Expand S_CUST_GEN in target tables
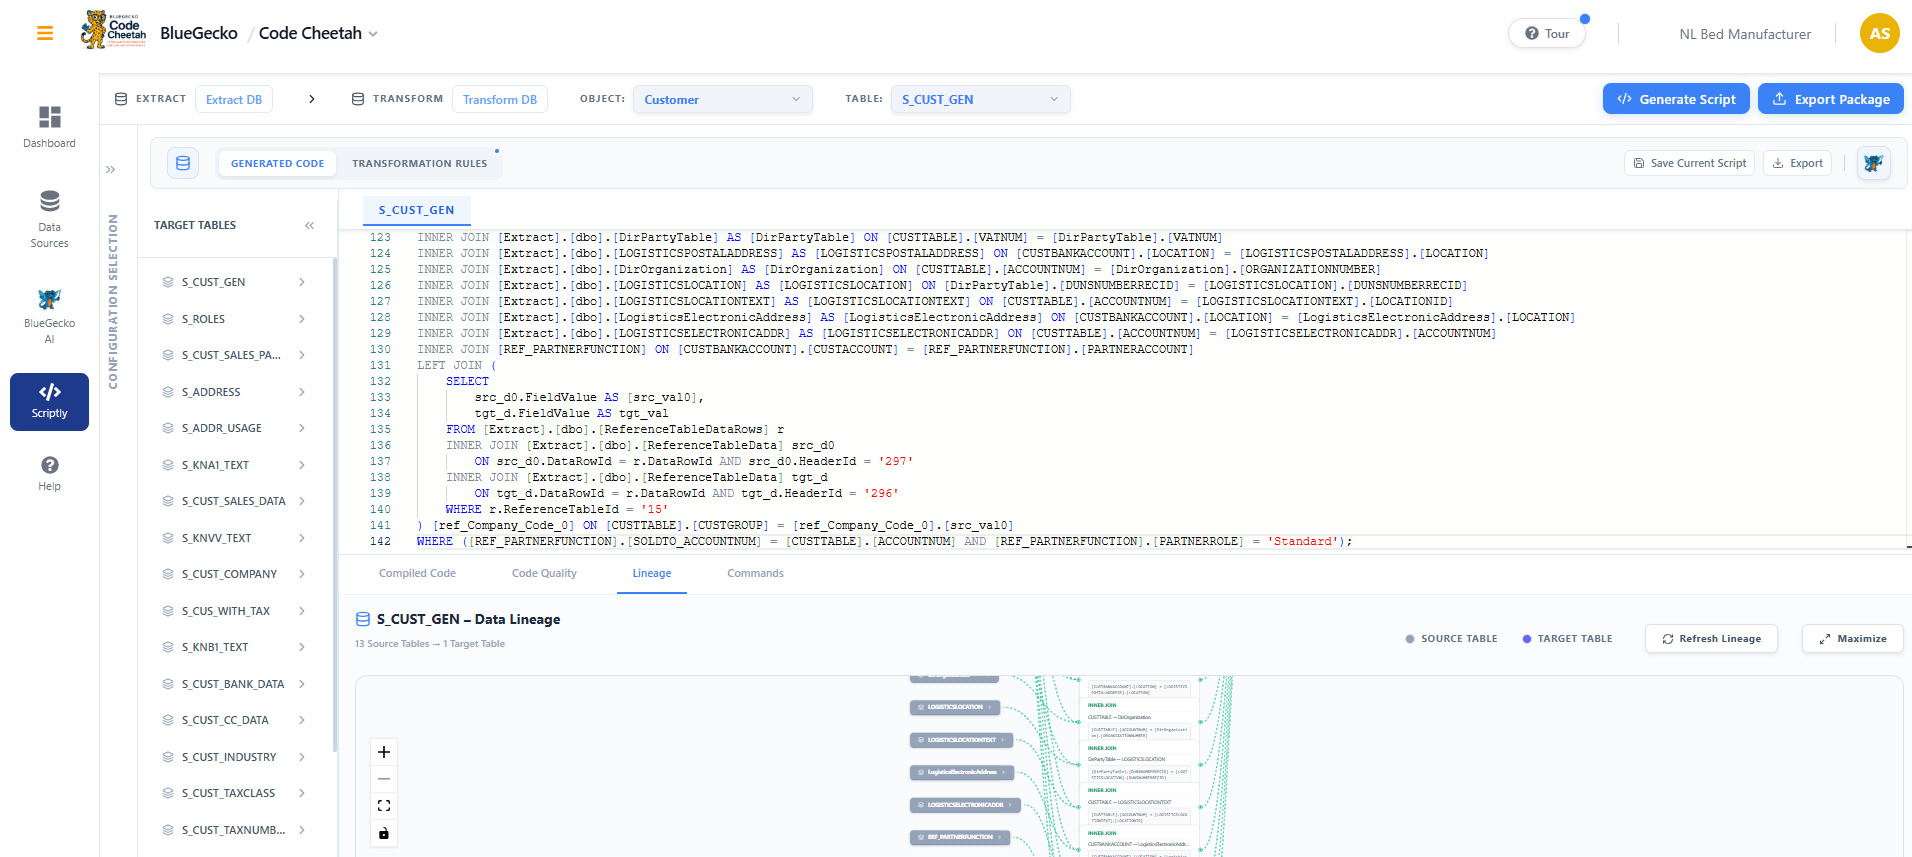 [302, 282]
